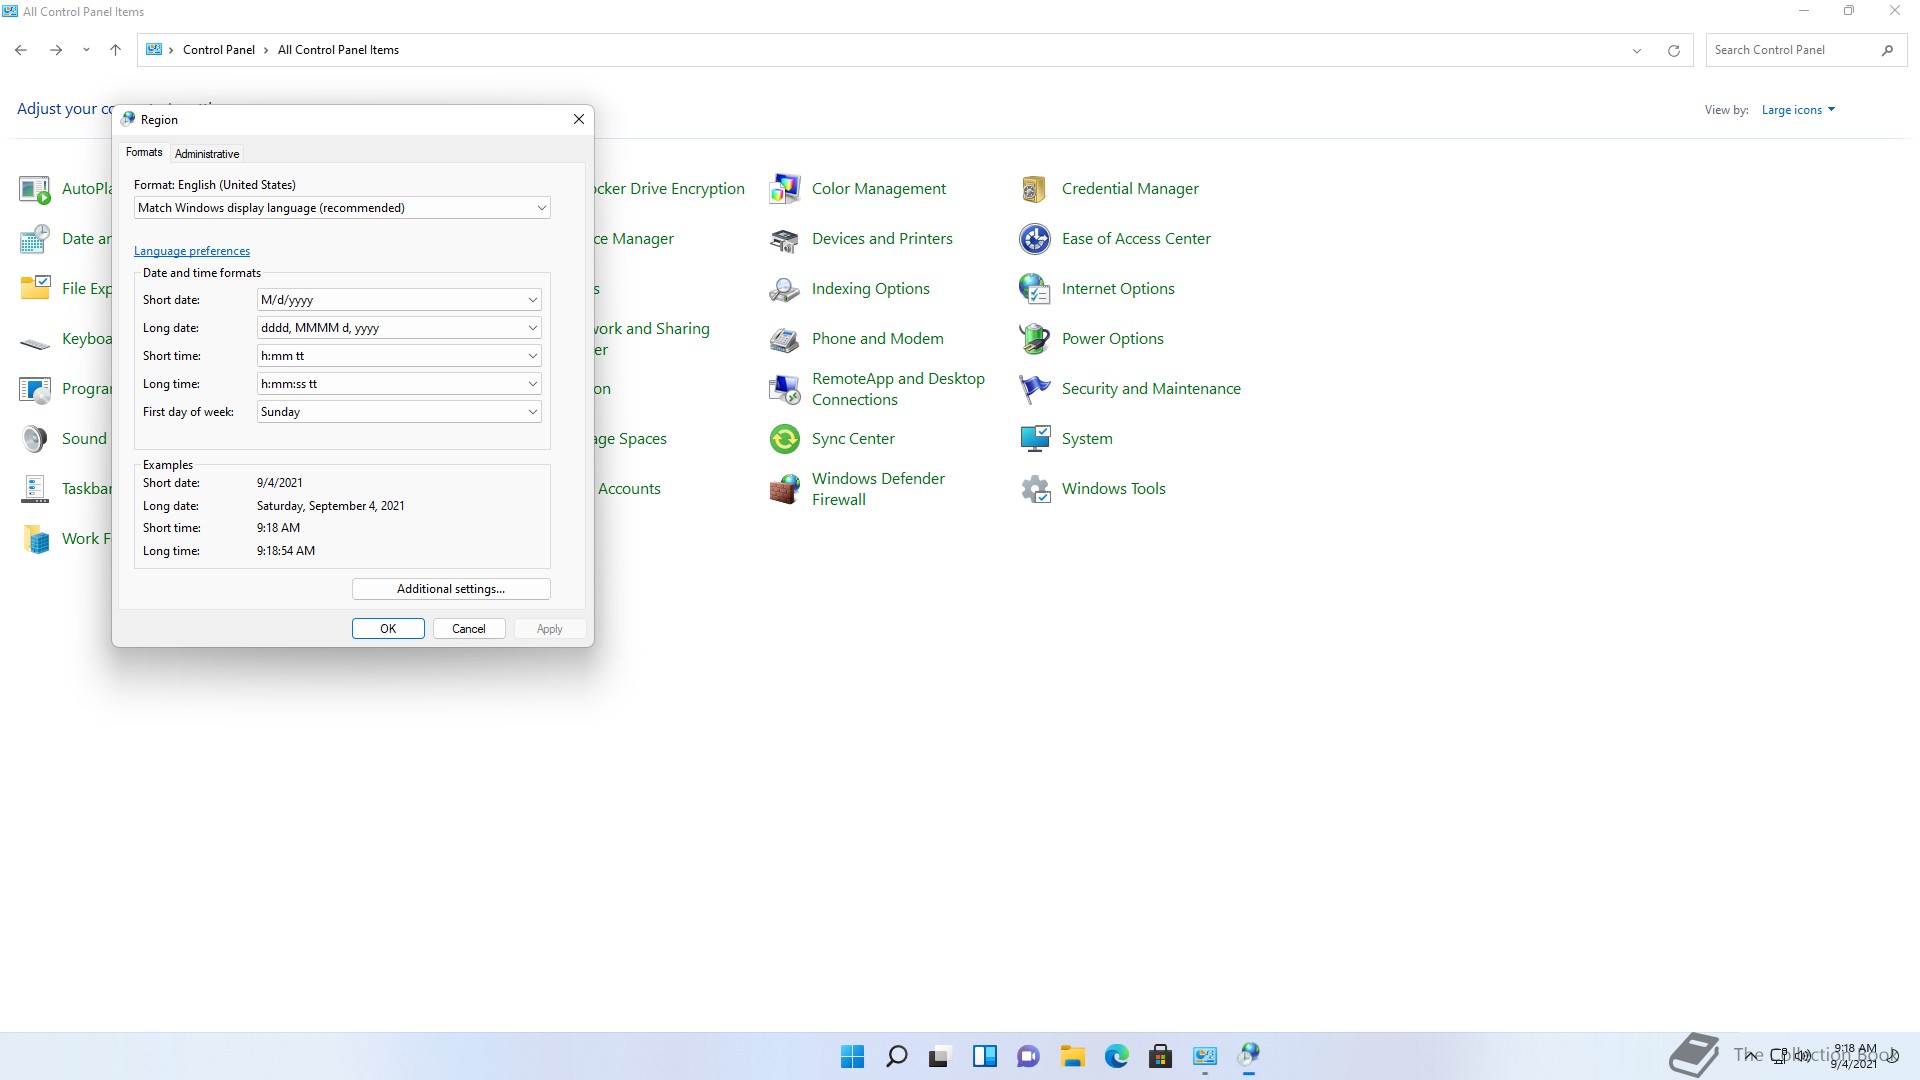Open the Internet Options icon

[x=1034, y=289]
